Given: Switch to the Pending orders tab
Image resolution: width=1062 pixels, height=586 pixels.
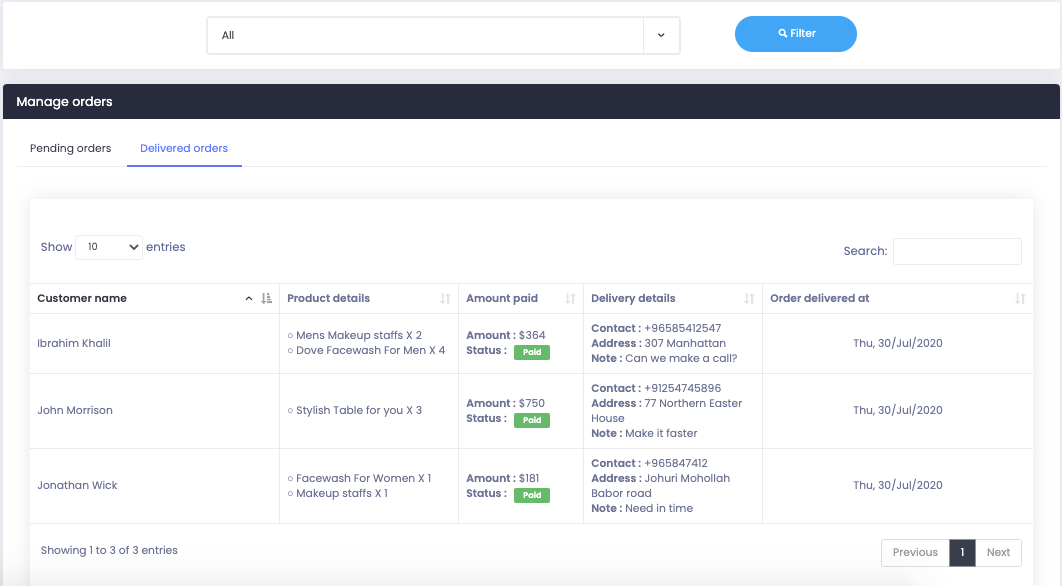Looking at the screenshot, I should [x=70, y=148].
